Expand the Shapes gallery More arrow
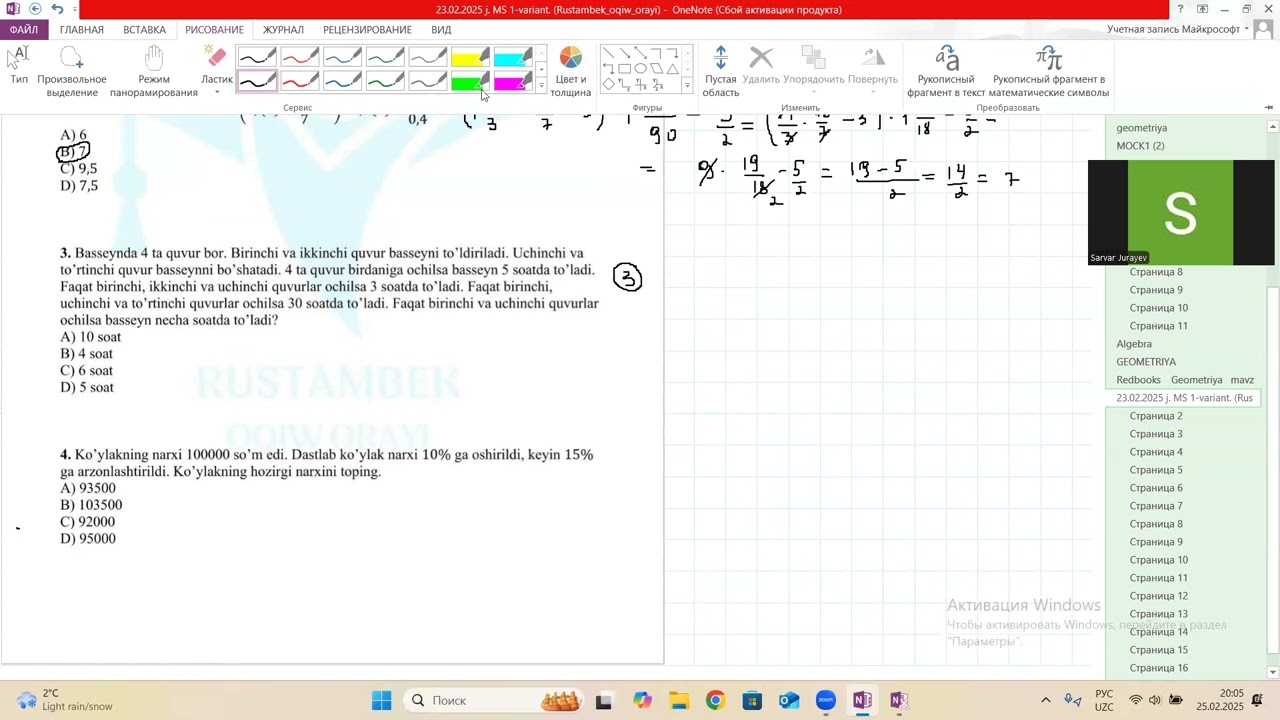The width and height of the screenshot is (1280, 720). click(x=687, y=87)
